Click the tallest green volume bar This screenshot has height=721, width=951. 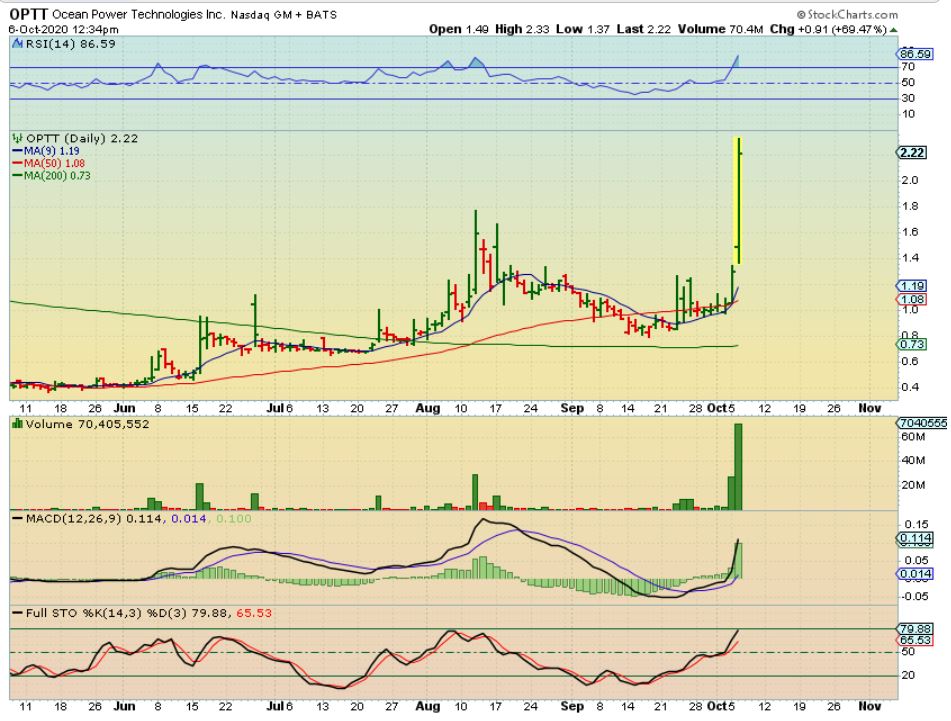739,467
